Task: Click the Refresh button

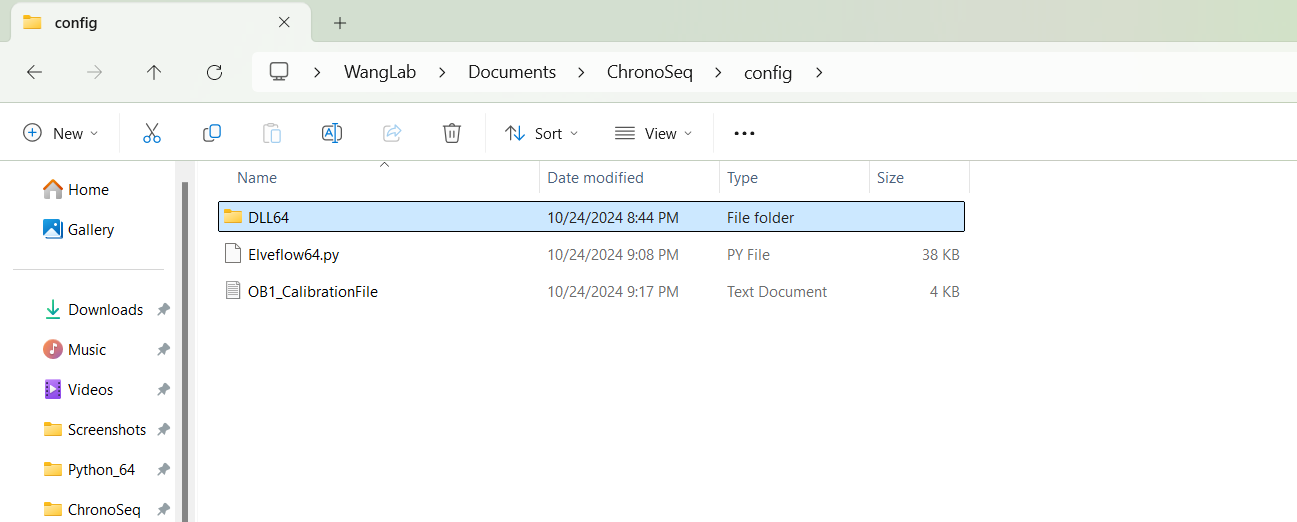Action: pos(214,72)
